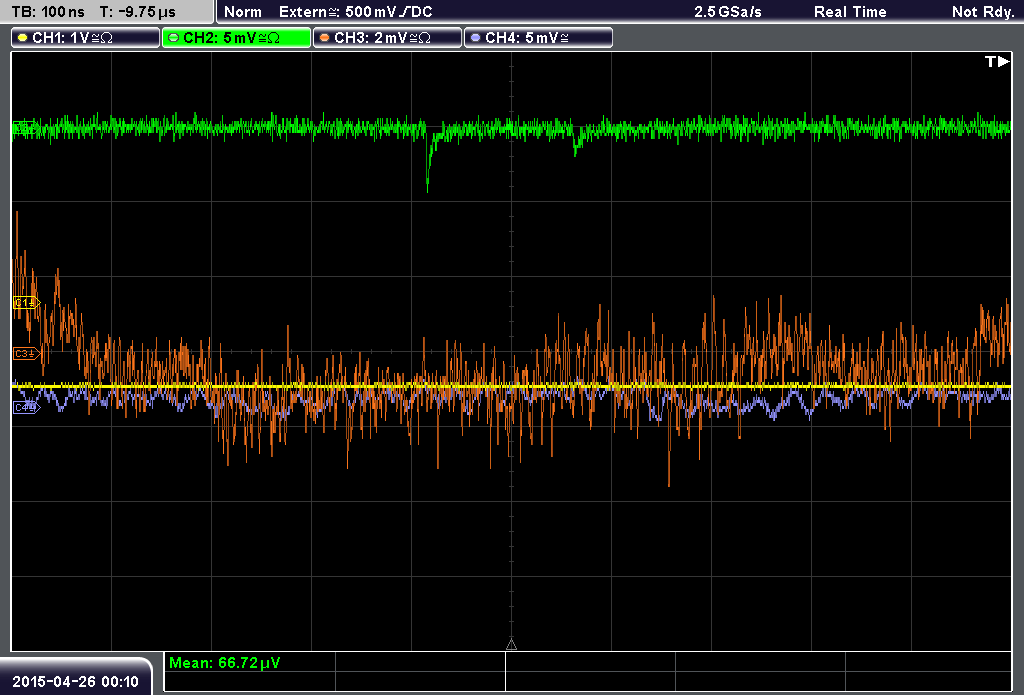The width and height of the screenshot is (1024, 695).
Task: Click the Mean: 66.72 µV measurement
Action: (225, 663)
